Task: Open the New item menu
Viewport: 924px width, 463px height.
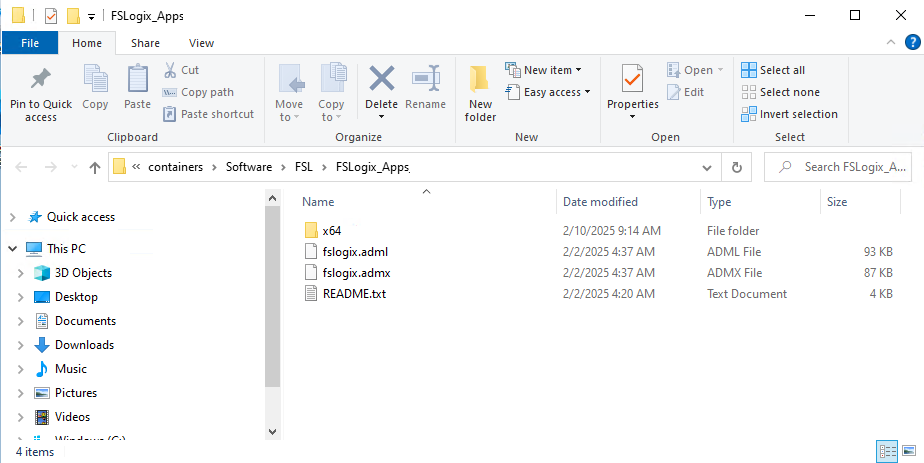Action: [x=543, y=70]
